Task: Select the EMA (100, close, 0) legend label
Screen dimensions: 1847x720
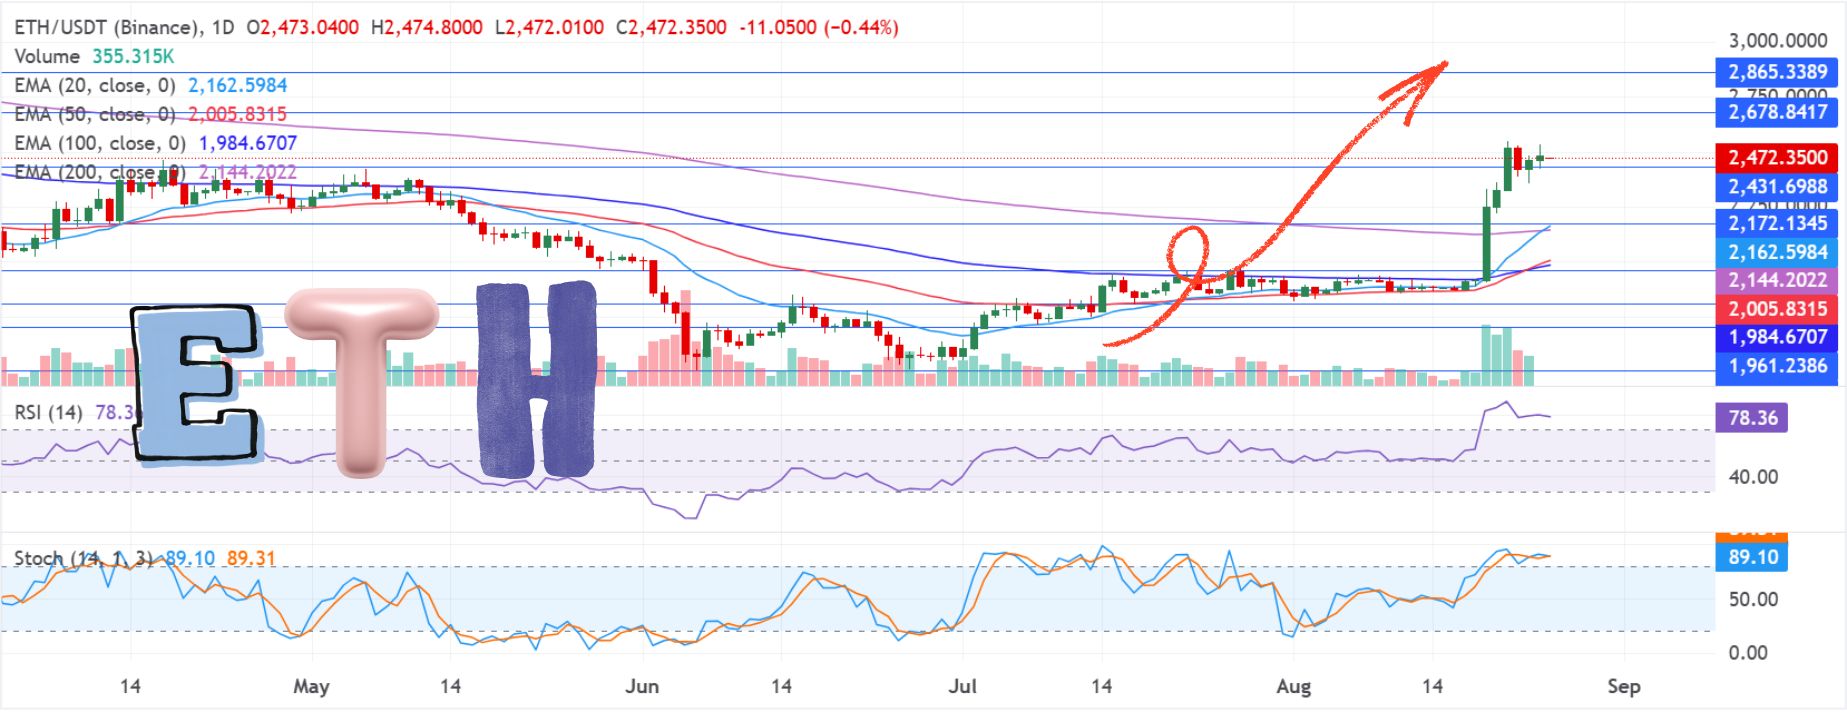Action: coord(100,143)
